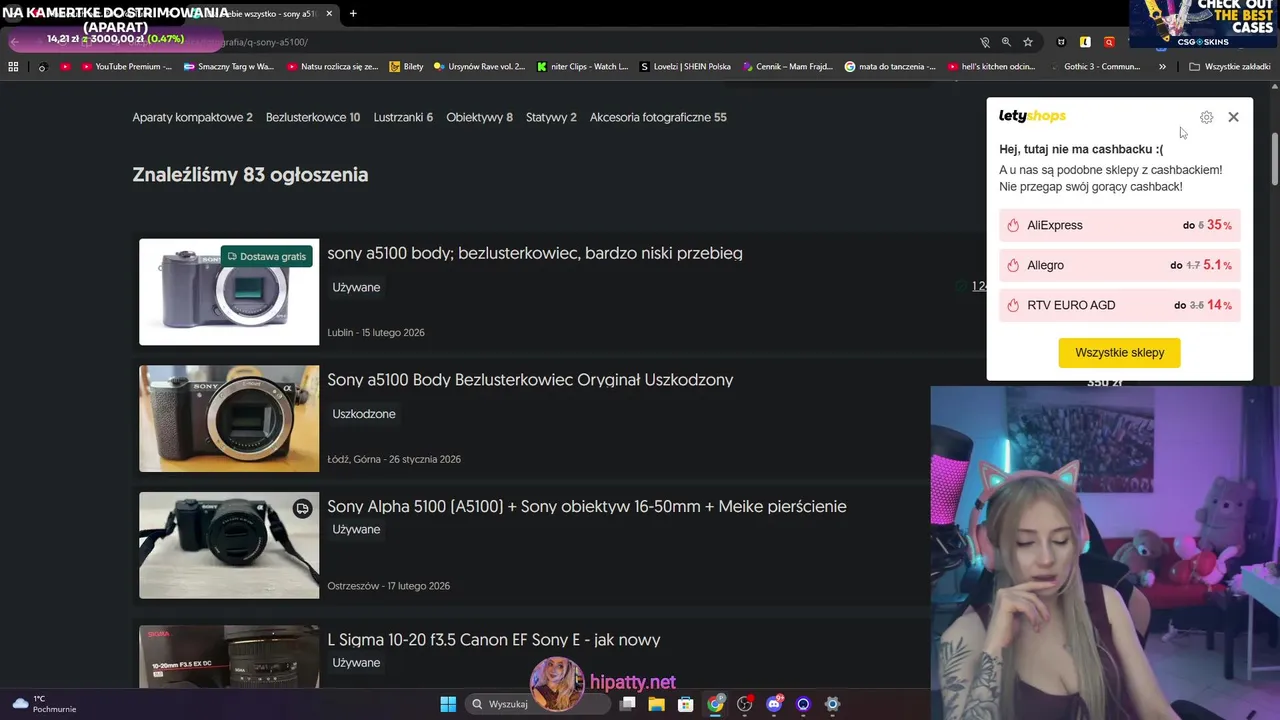The image size is (1280, 720).
Task: Open Ursynów Rave vol. 2 bookmark
Action: click(x=479, y=67)
